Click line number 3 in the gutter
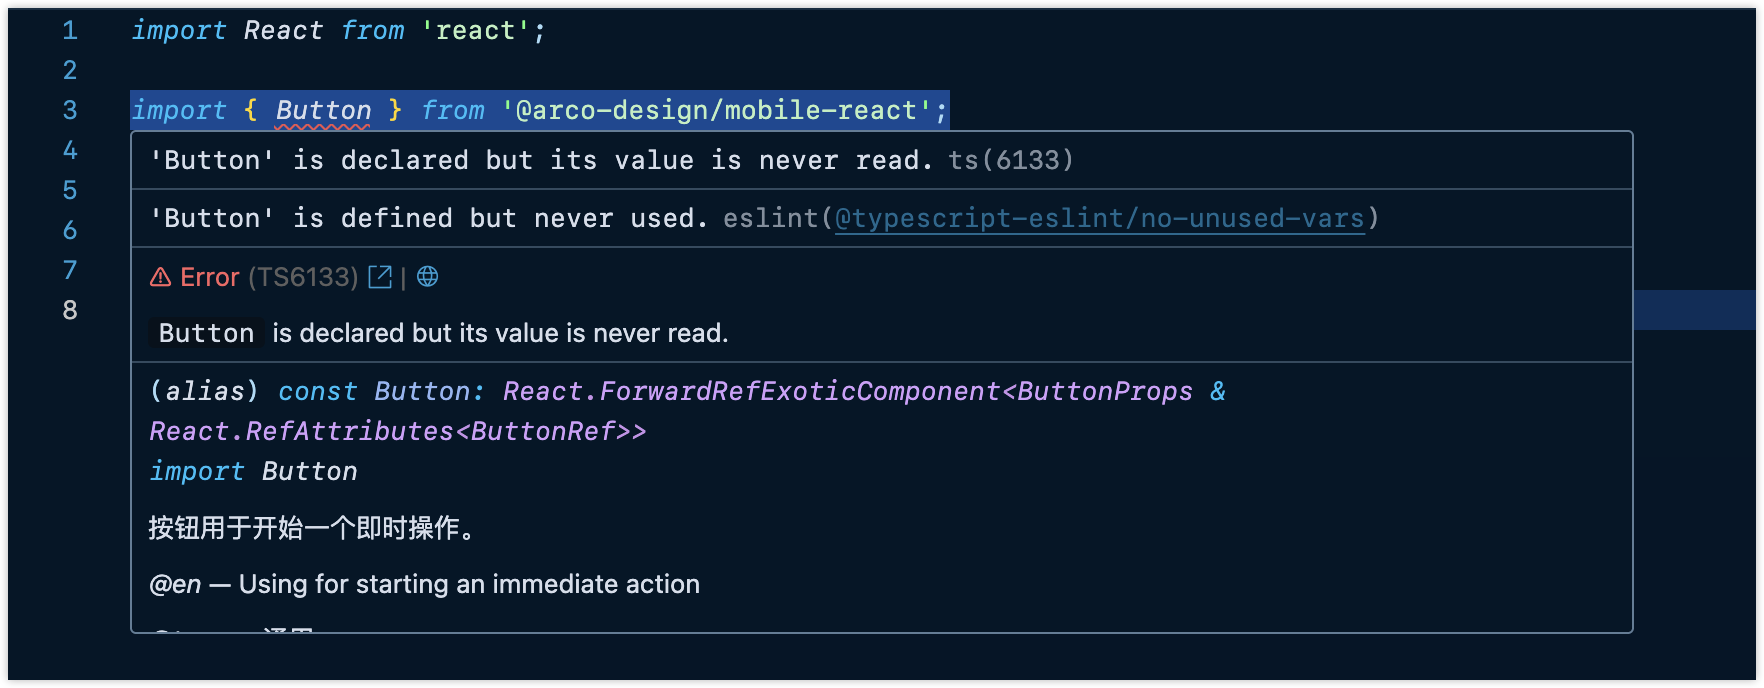The image size is (1764, 688). tap(70, 110)
